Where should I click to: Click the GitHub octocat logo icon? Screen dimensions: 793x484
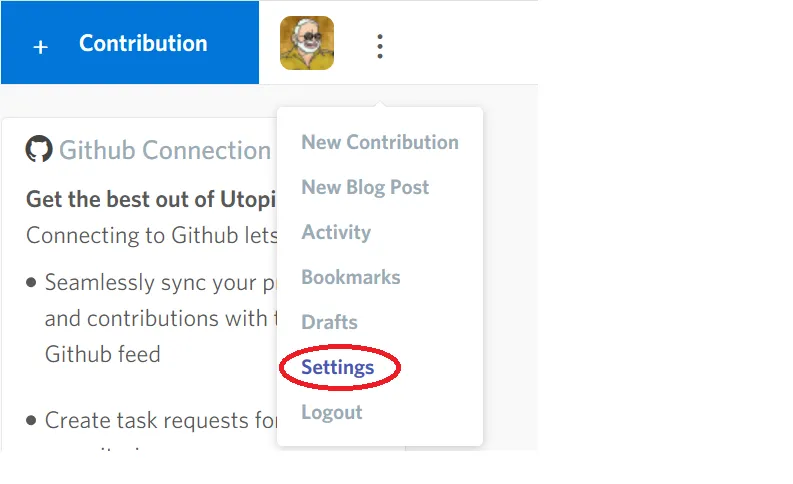tap(39, 149)
